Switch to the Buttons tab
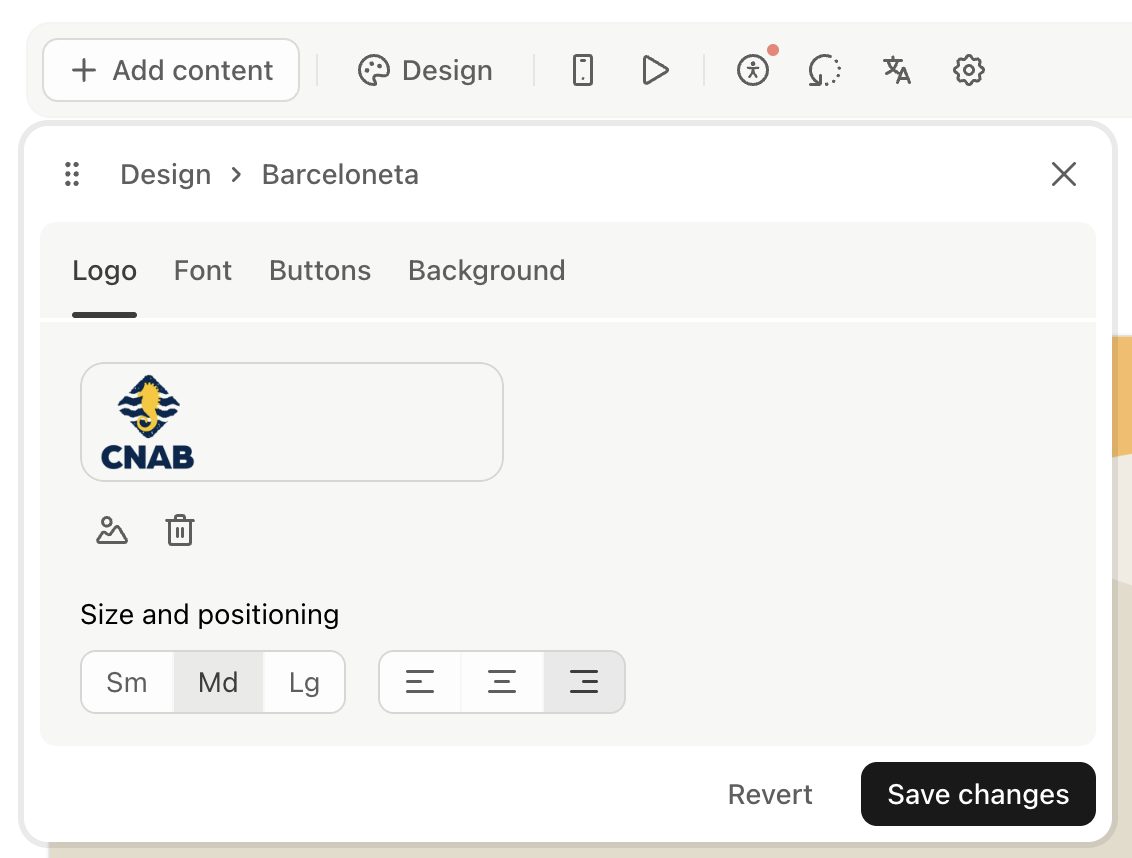 [320, 271]
